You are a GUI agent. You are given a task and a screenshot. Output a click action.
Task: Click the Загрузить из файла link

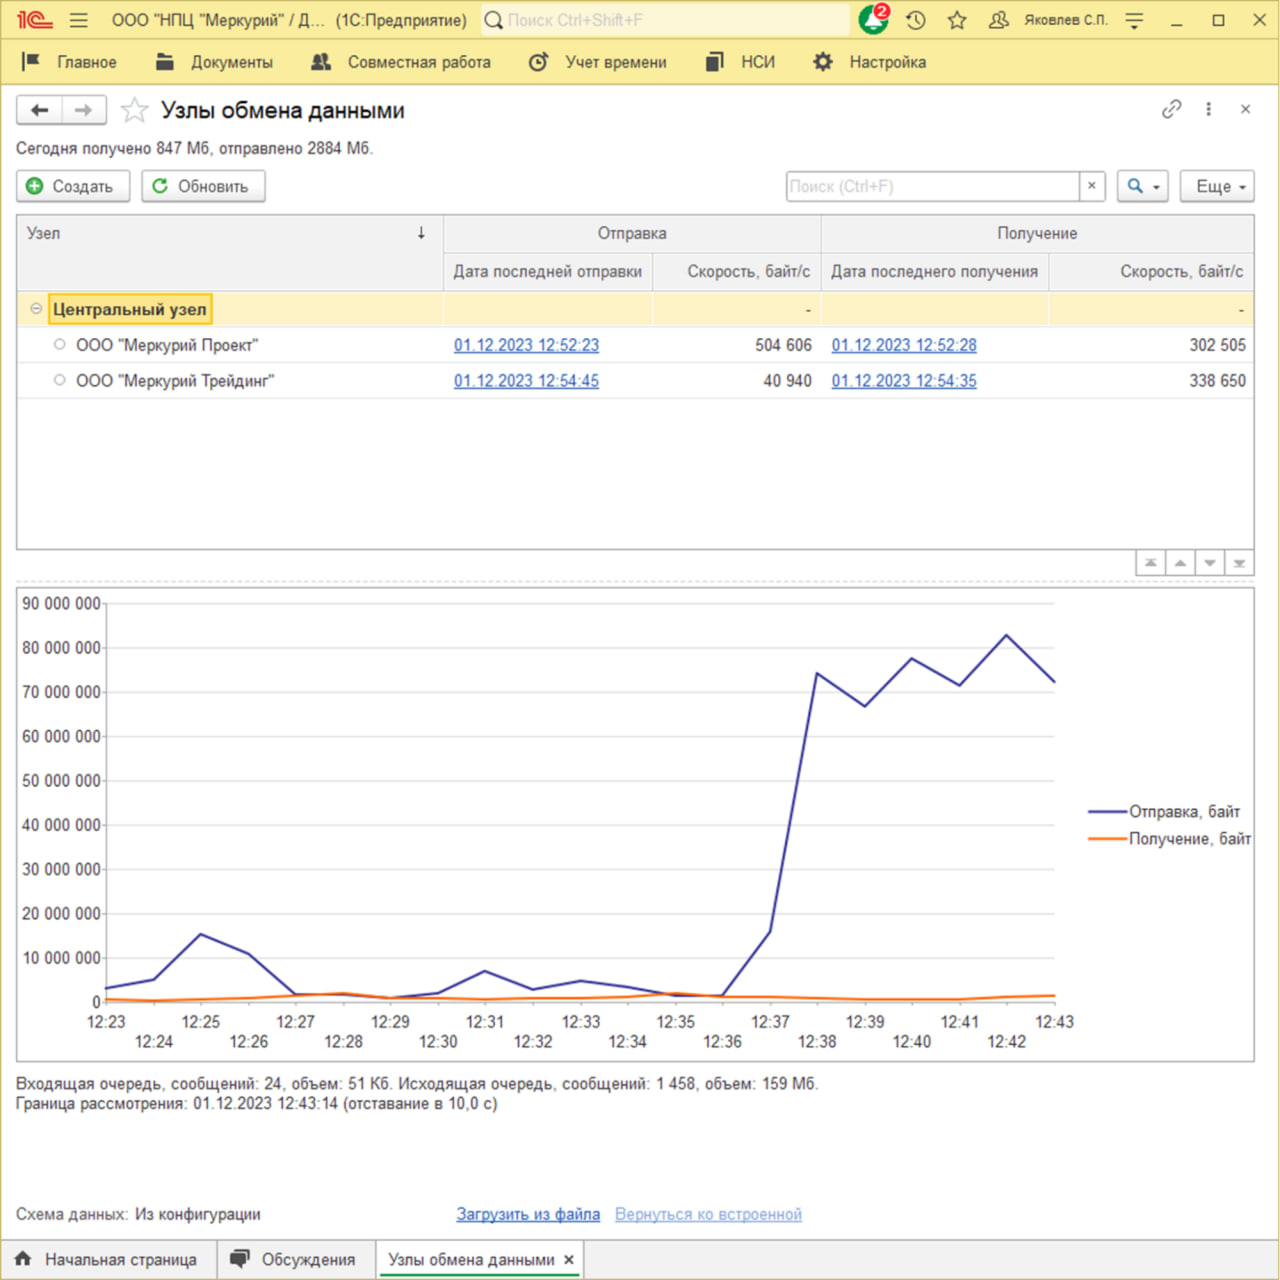point(528,1214)
